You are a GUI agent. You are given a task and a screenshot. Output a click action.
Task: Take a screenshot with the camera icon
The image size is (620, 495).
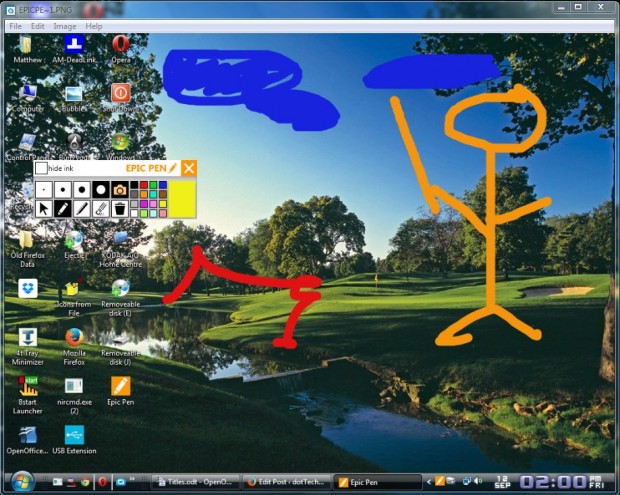119,190
